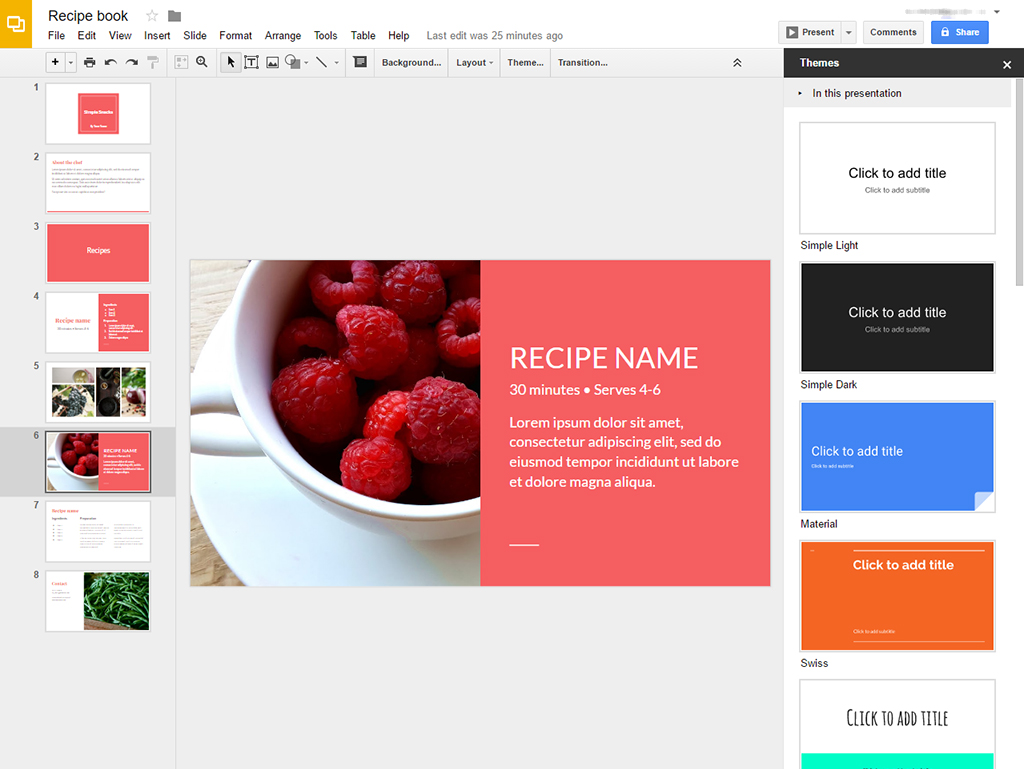Select the Text box tool

tap(251, 62)
